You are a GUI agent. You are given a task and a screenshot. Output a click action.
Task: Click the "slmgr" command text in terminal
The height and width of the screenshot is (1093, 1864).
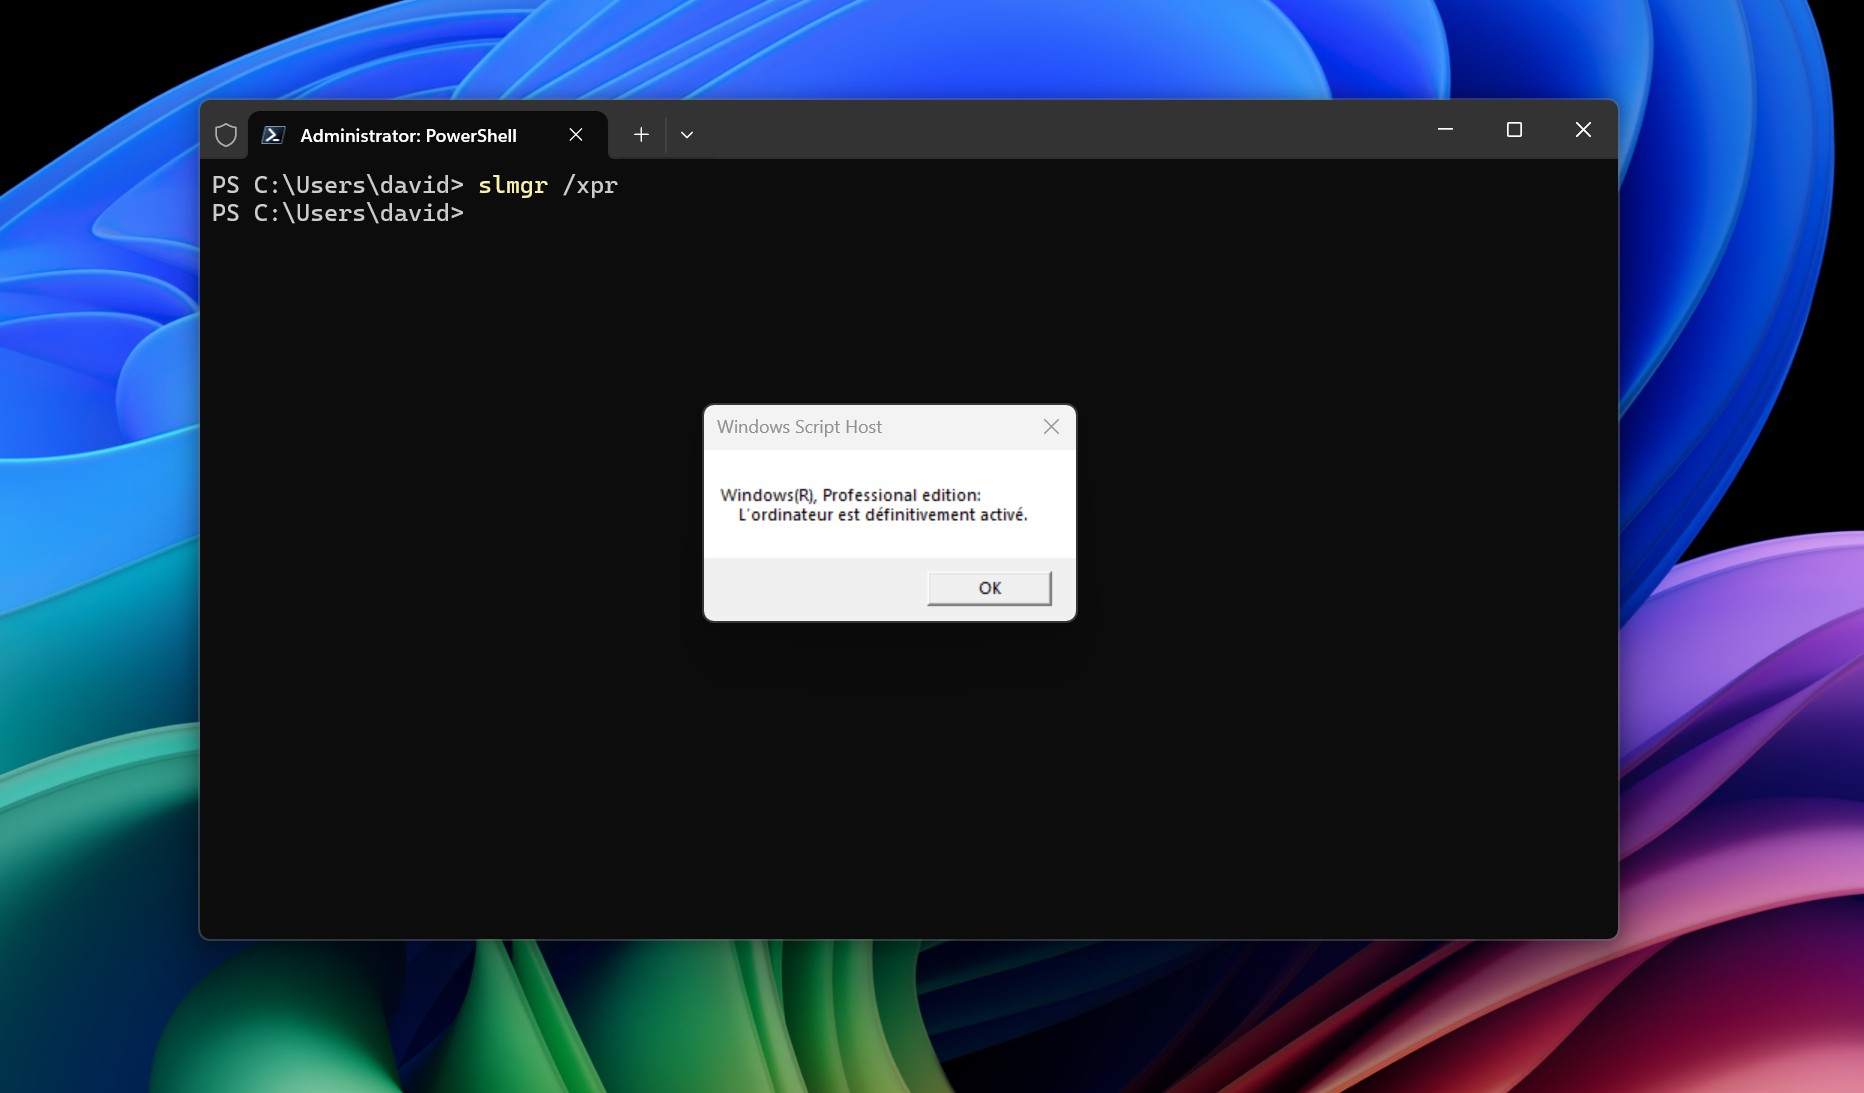(512, 186)
